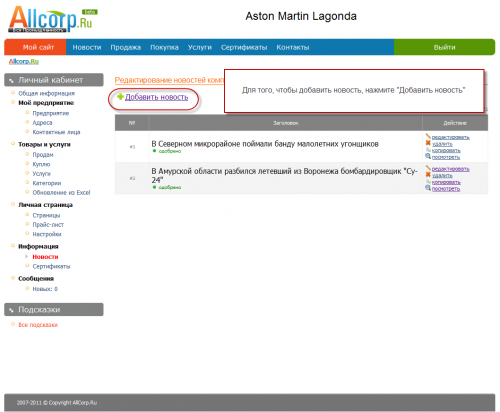
Task: Click the одобрено status under news #2
Action: click(170, 187)
